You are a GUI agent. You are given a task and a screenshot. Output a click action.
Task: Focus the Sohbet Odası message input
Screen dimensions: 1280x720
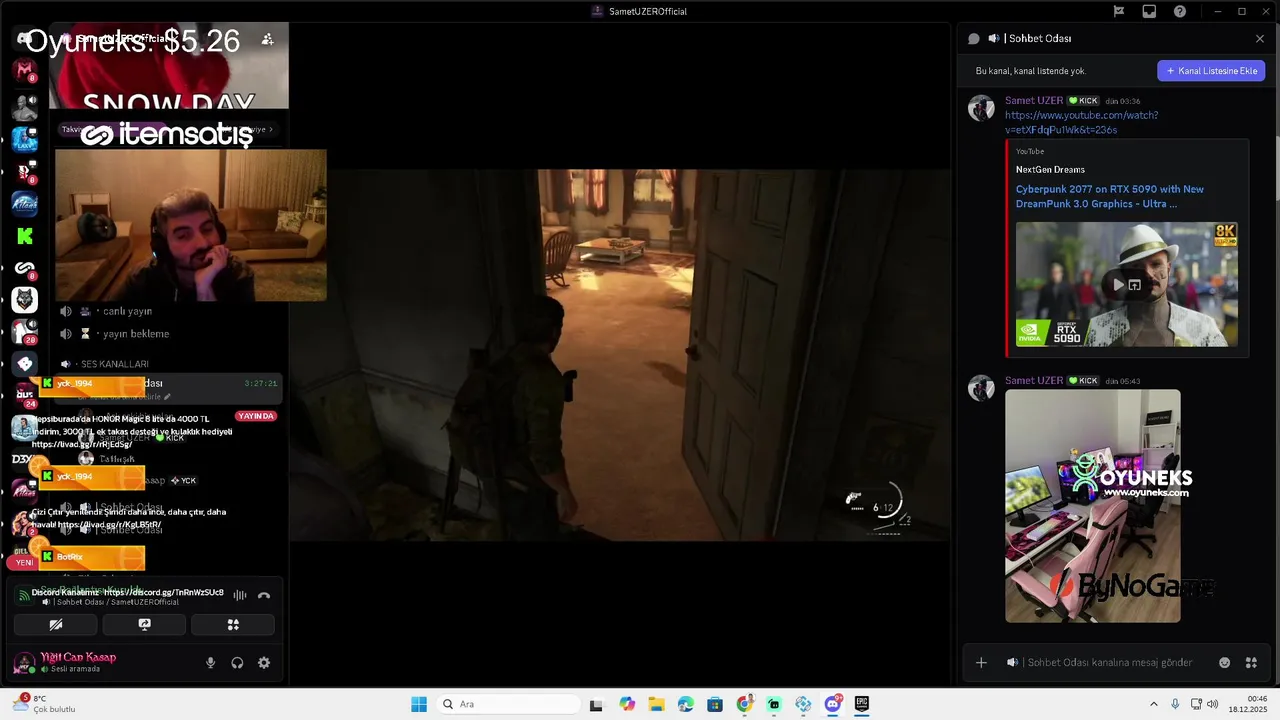point(1110,663)
